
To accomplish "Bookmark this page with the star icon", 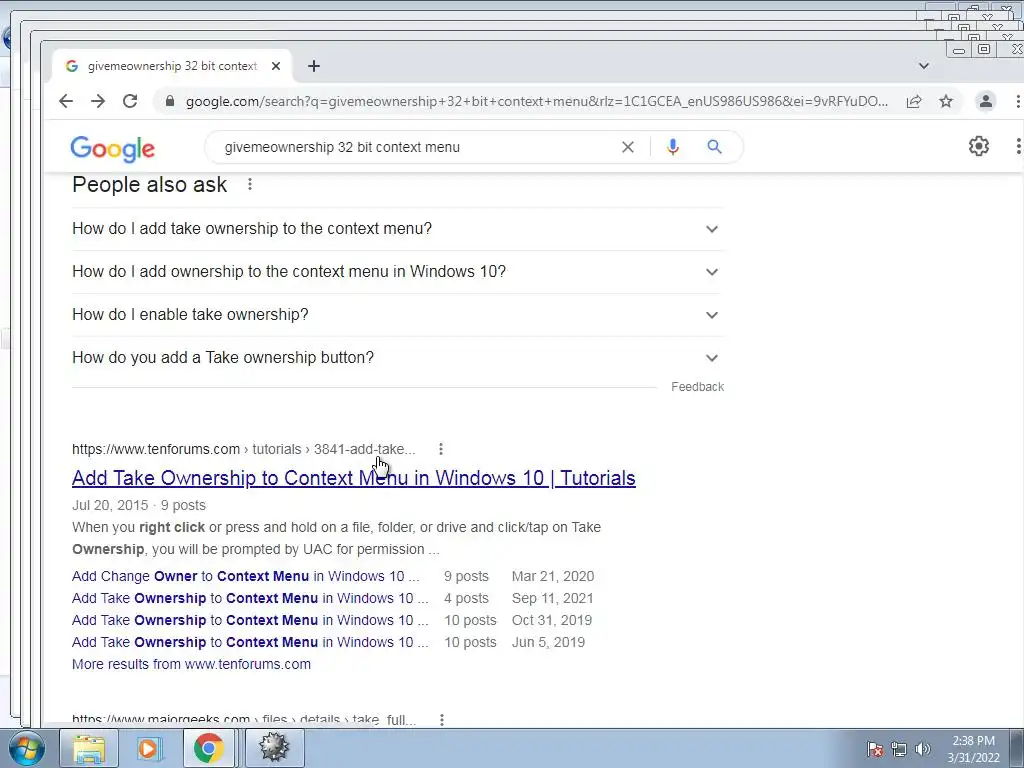I will tap(946, 101).
